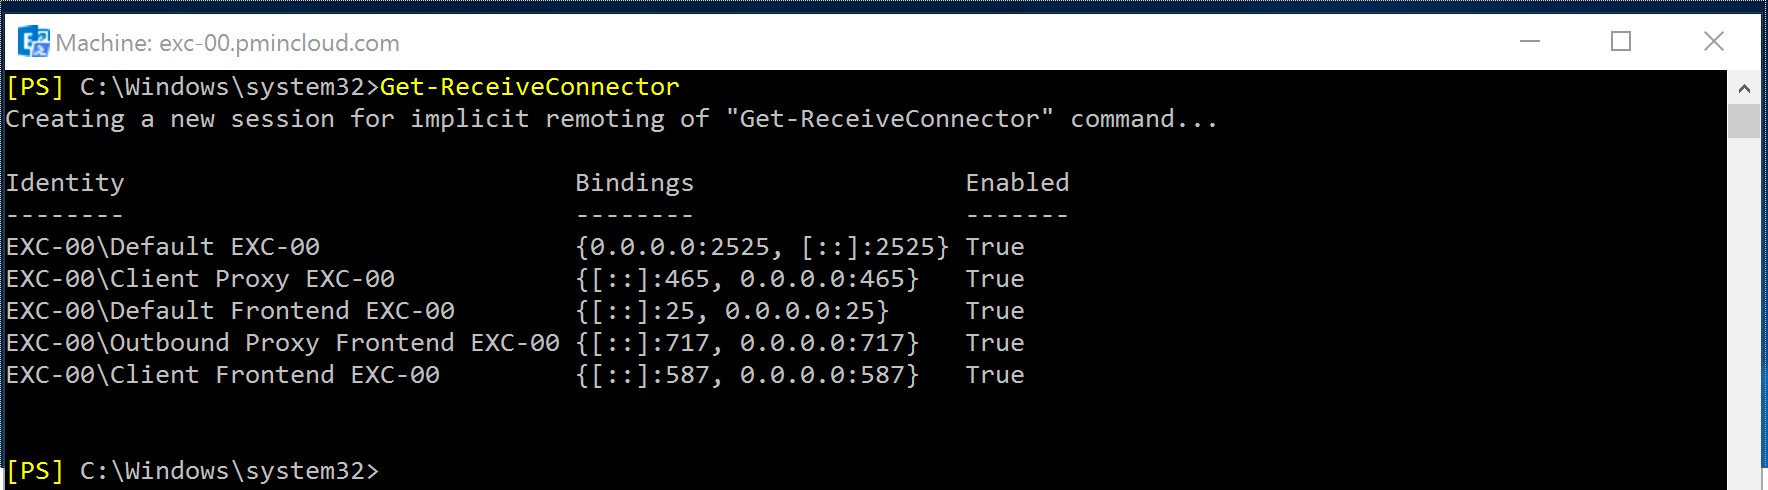Click the Identity column header
Screen dimensions: 1768x490
click(x=65, y=183)
